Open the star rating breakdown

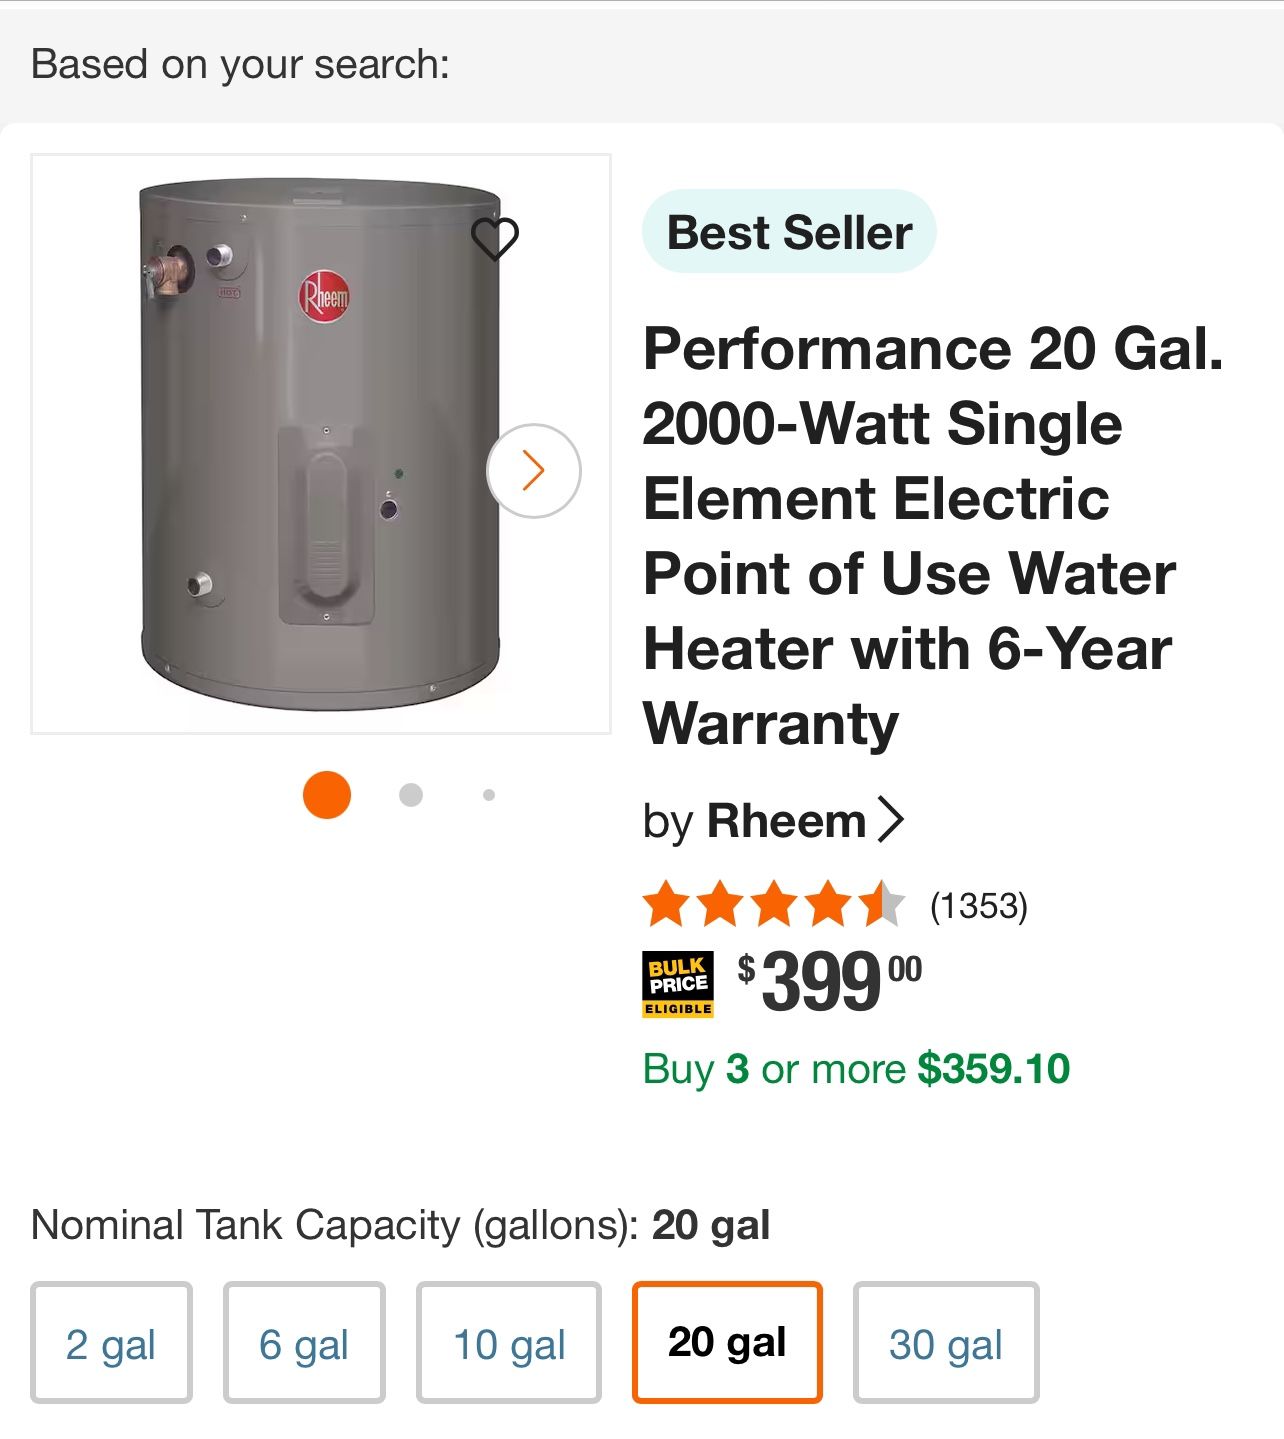773,904
